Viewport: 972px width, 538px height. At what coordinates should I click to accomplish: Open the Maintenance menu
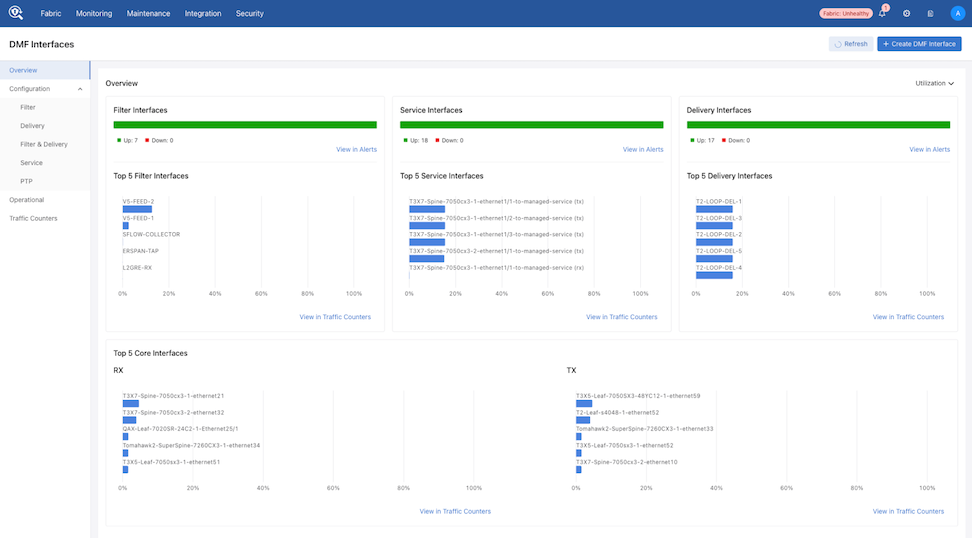(148, 14)
